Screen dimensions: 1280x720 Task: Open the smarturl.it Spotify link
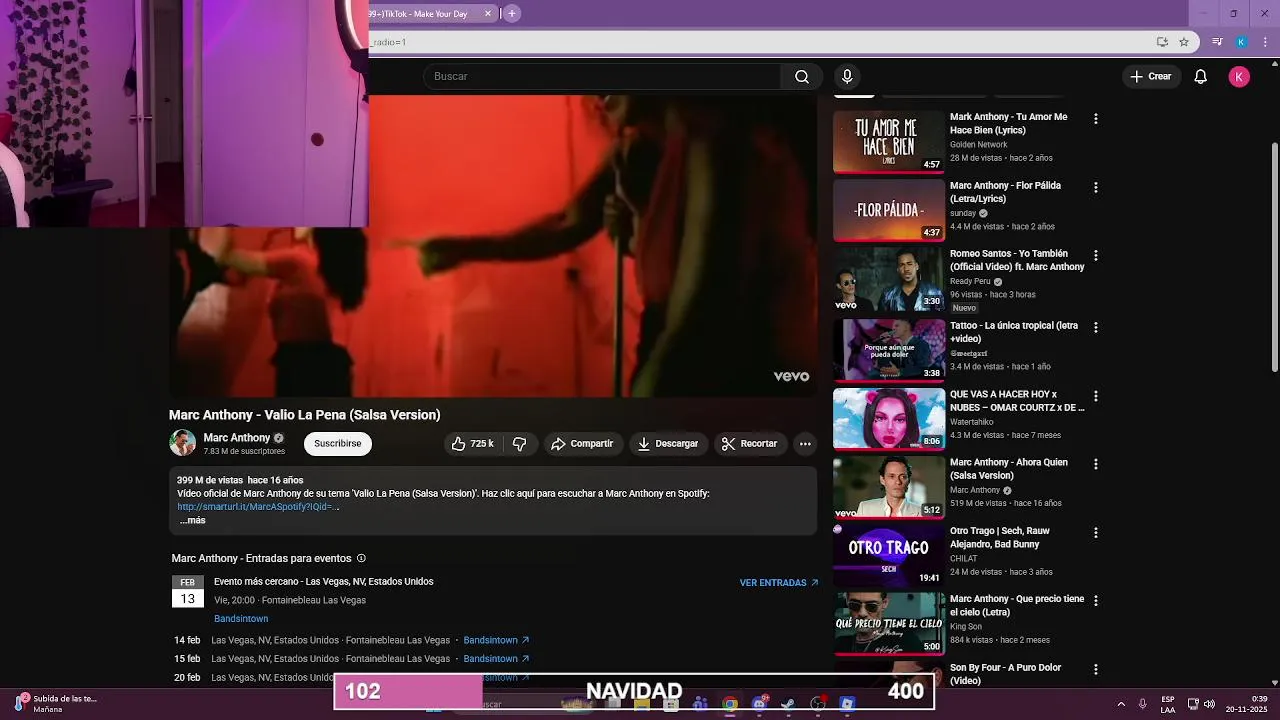pos(258,507)
